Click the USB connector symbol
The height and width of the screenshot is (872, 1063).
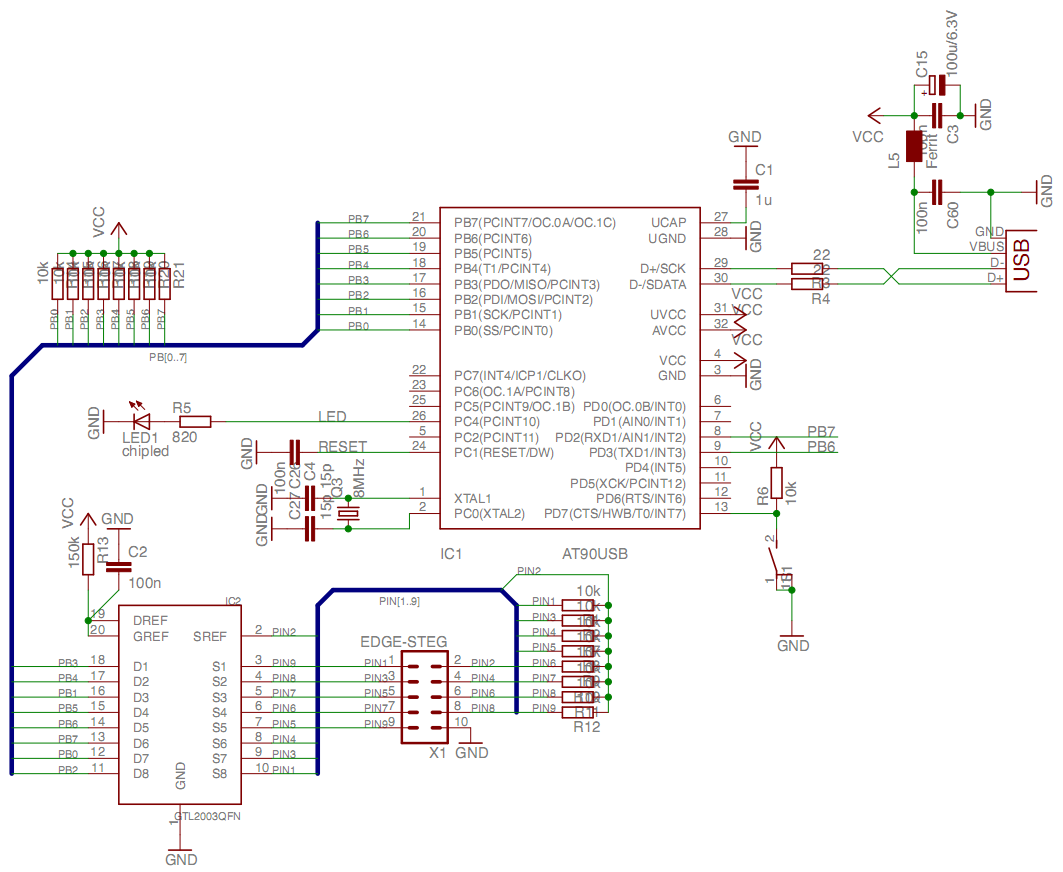pyautogui.click(x=1022, y=258)
